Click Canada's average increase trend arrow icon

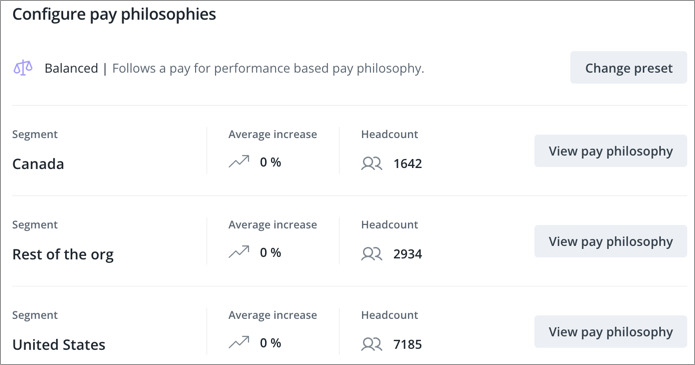(x=239, y=162)
